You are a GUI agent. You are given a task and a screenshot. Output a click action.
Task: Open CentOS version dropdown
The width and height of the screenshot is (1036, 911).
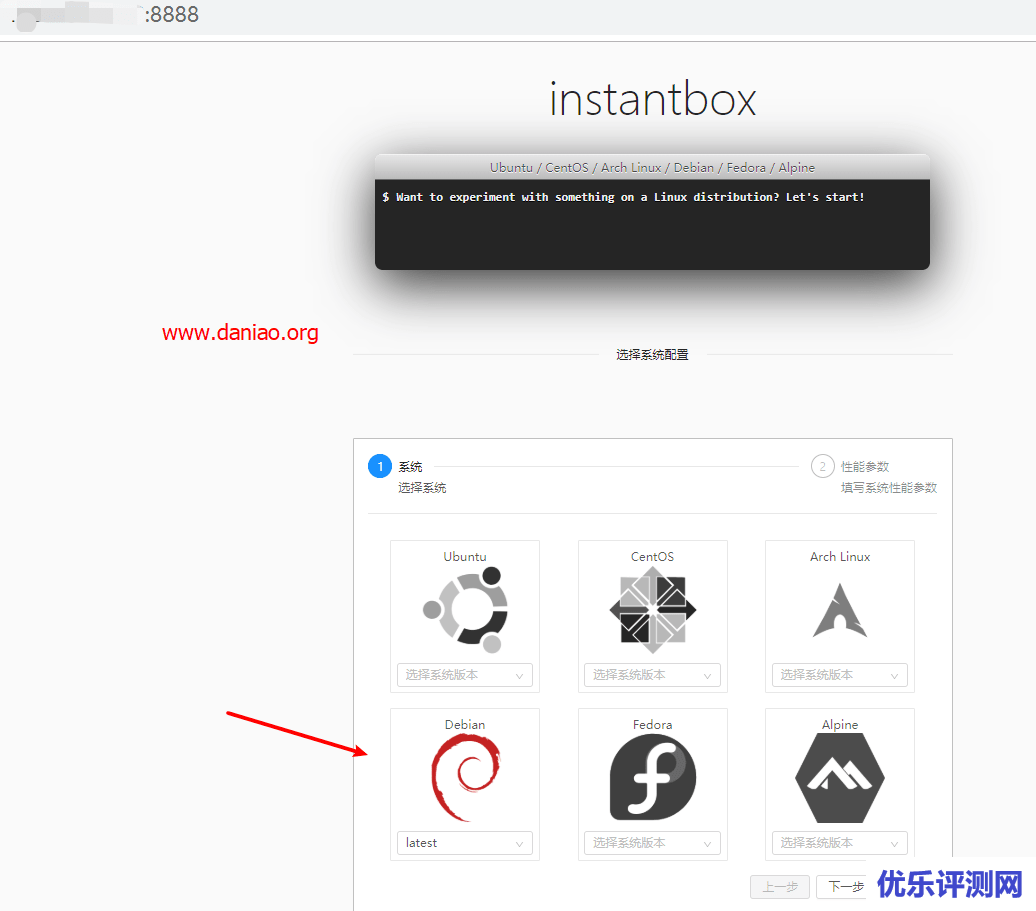point(652,675)
